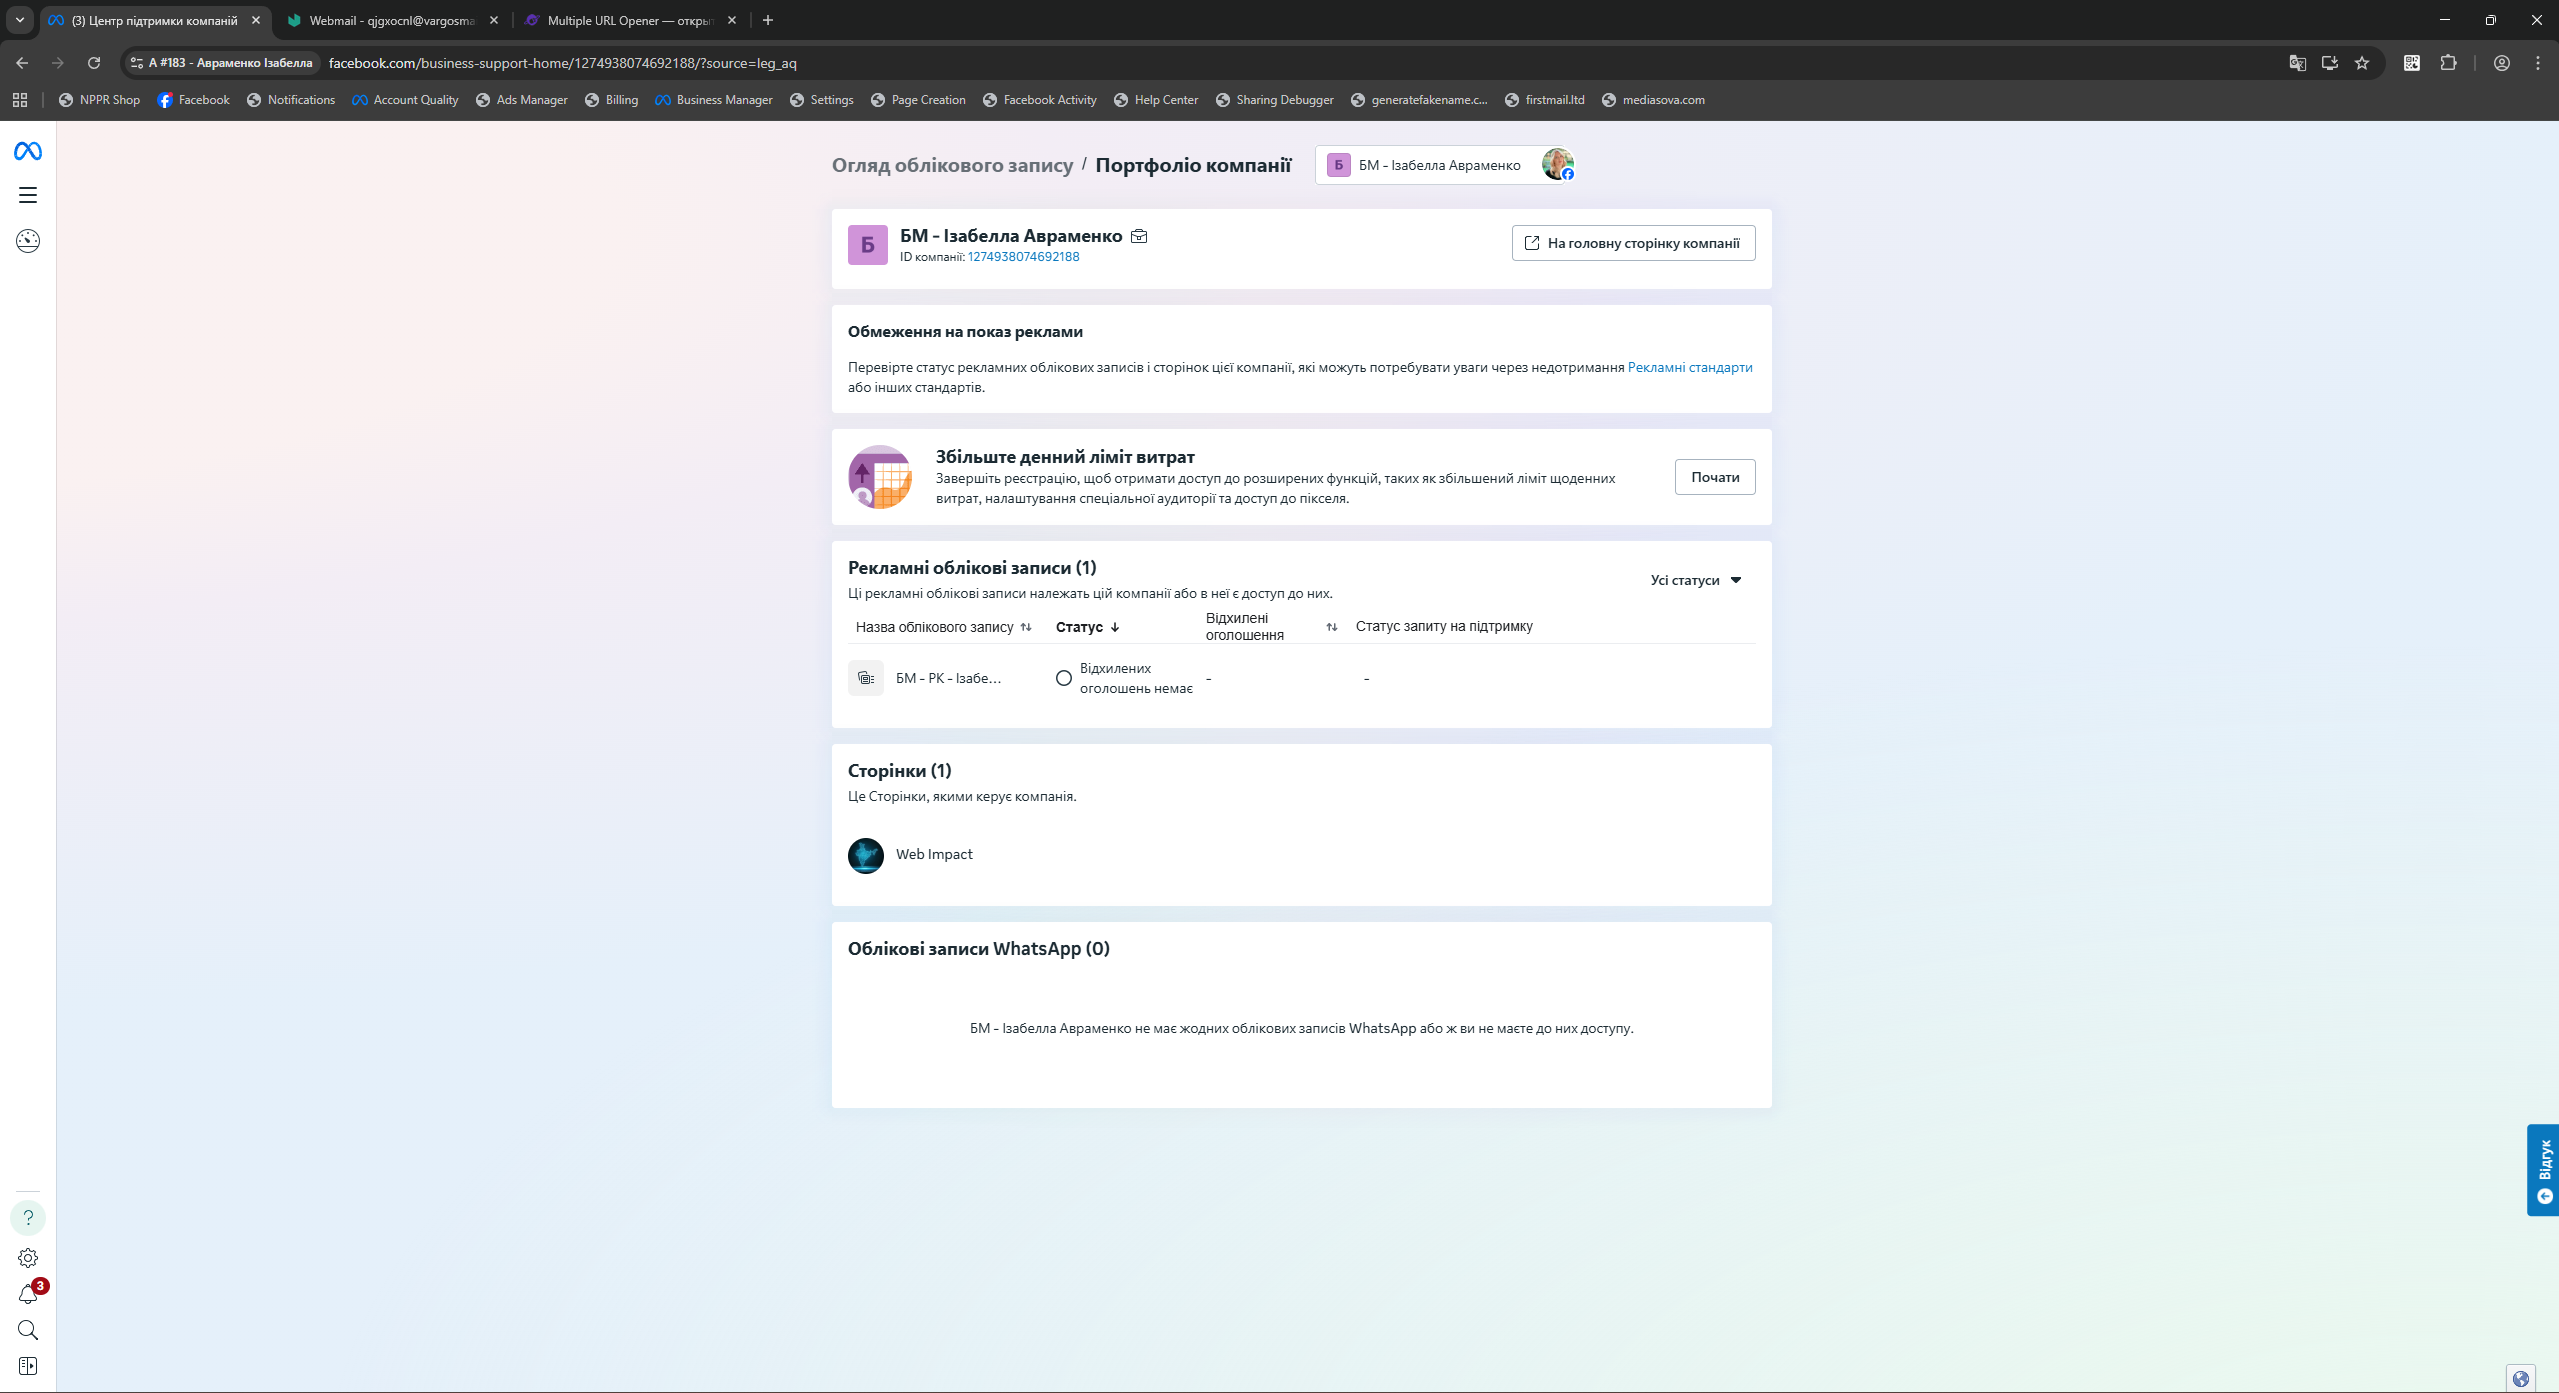2559x1393 pixels.
Task: Sort by Статус column
Action: click(x=1087, y=627)
